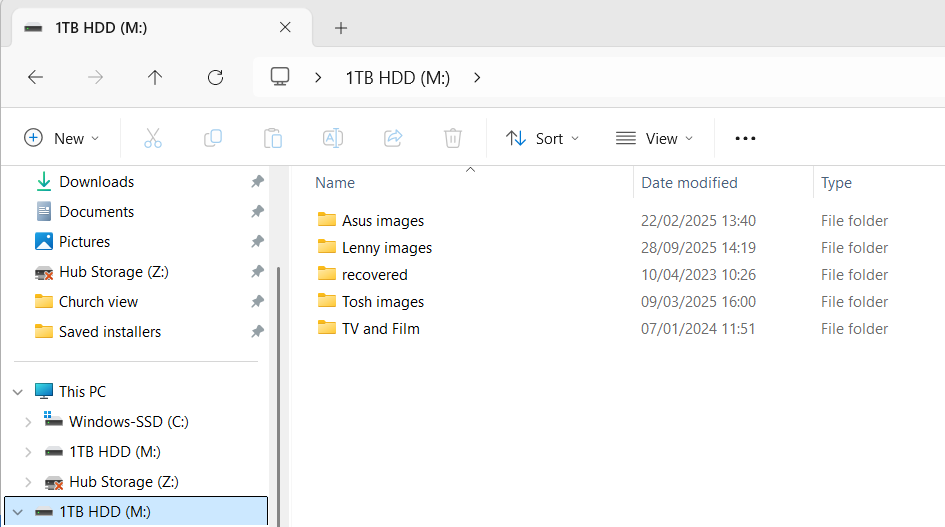
Task: Select the recovered folder
Action: pos(374,275)
